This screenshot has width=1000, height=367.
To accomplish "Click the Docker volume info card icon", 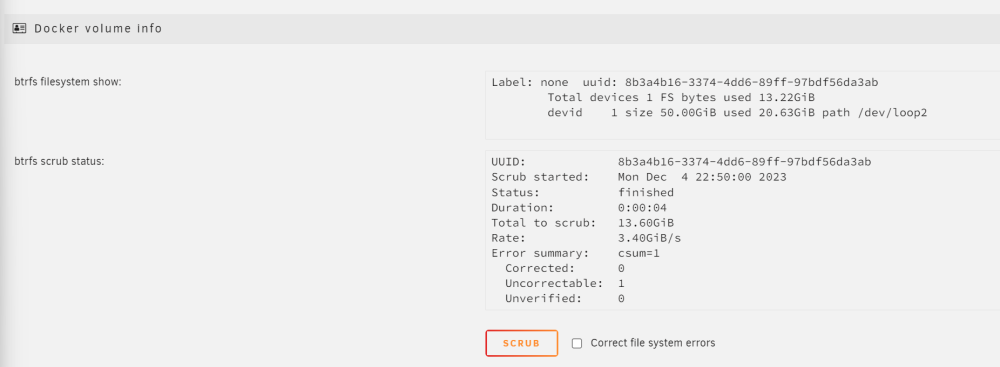I will click(19, 28).
